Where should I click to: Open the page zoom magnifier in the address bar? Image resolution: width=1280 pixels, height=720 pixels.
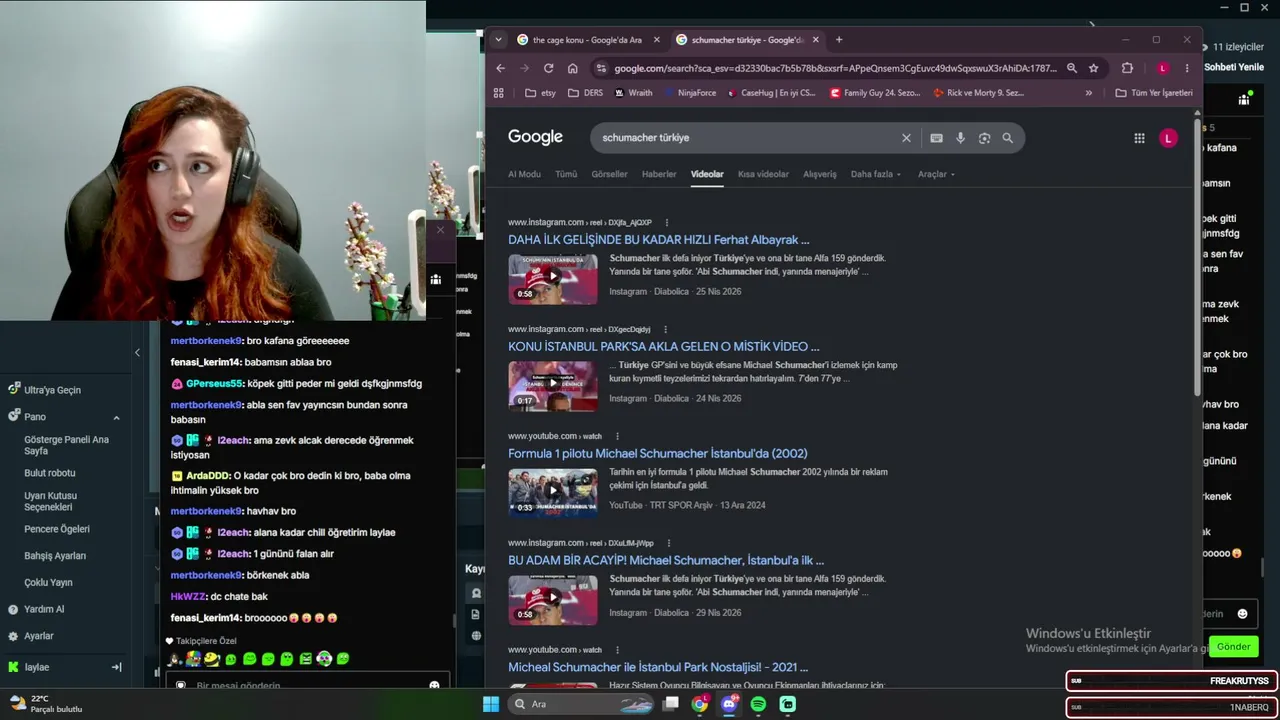pos(1071,68)
